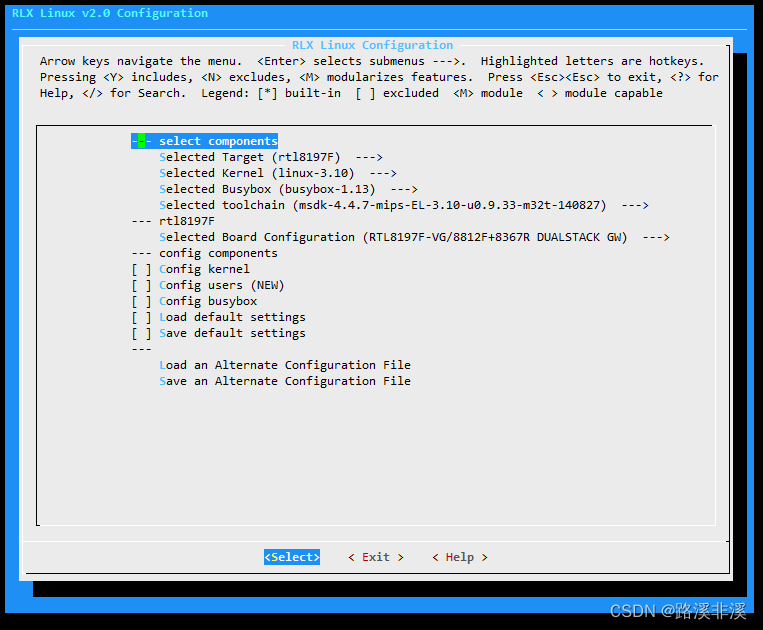763x630 pixels.
Task: Toggle the Config kernel checkbox
Action: [x=141, y=269]
